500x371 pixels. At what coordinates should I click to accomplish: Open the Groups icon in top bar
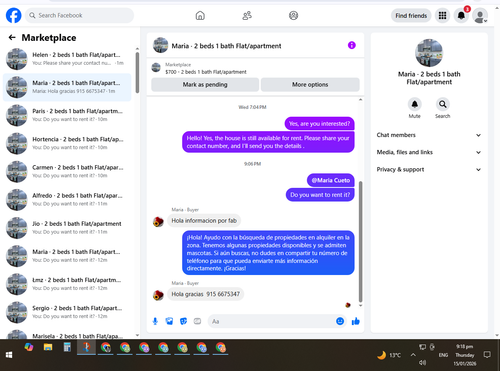[293, 15]
